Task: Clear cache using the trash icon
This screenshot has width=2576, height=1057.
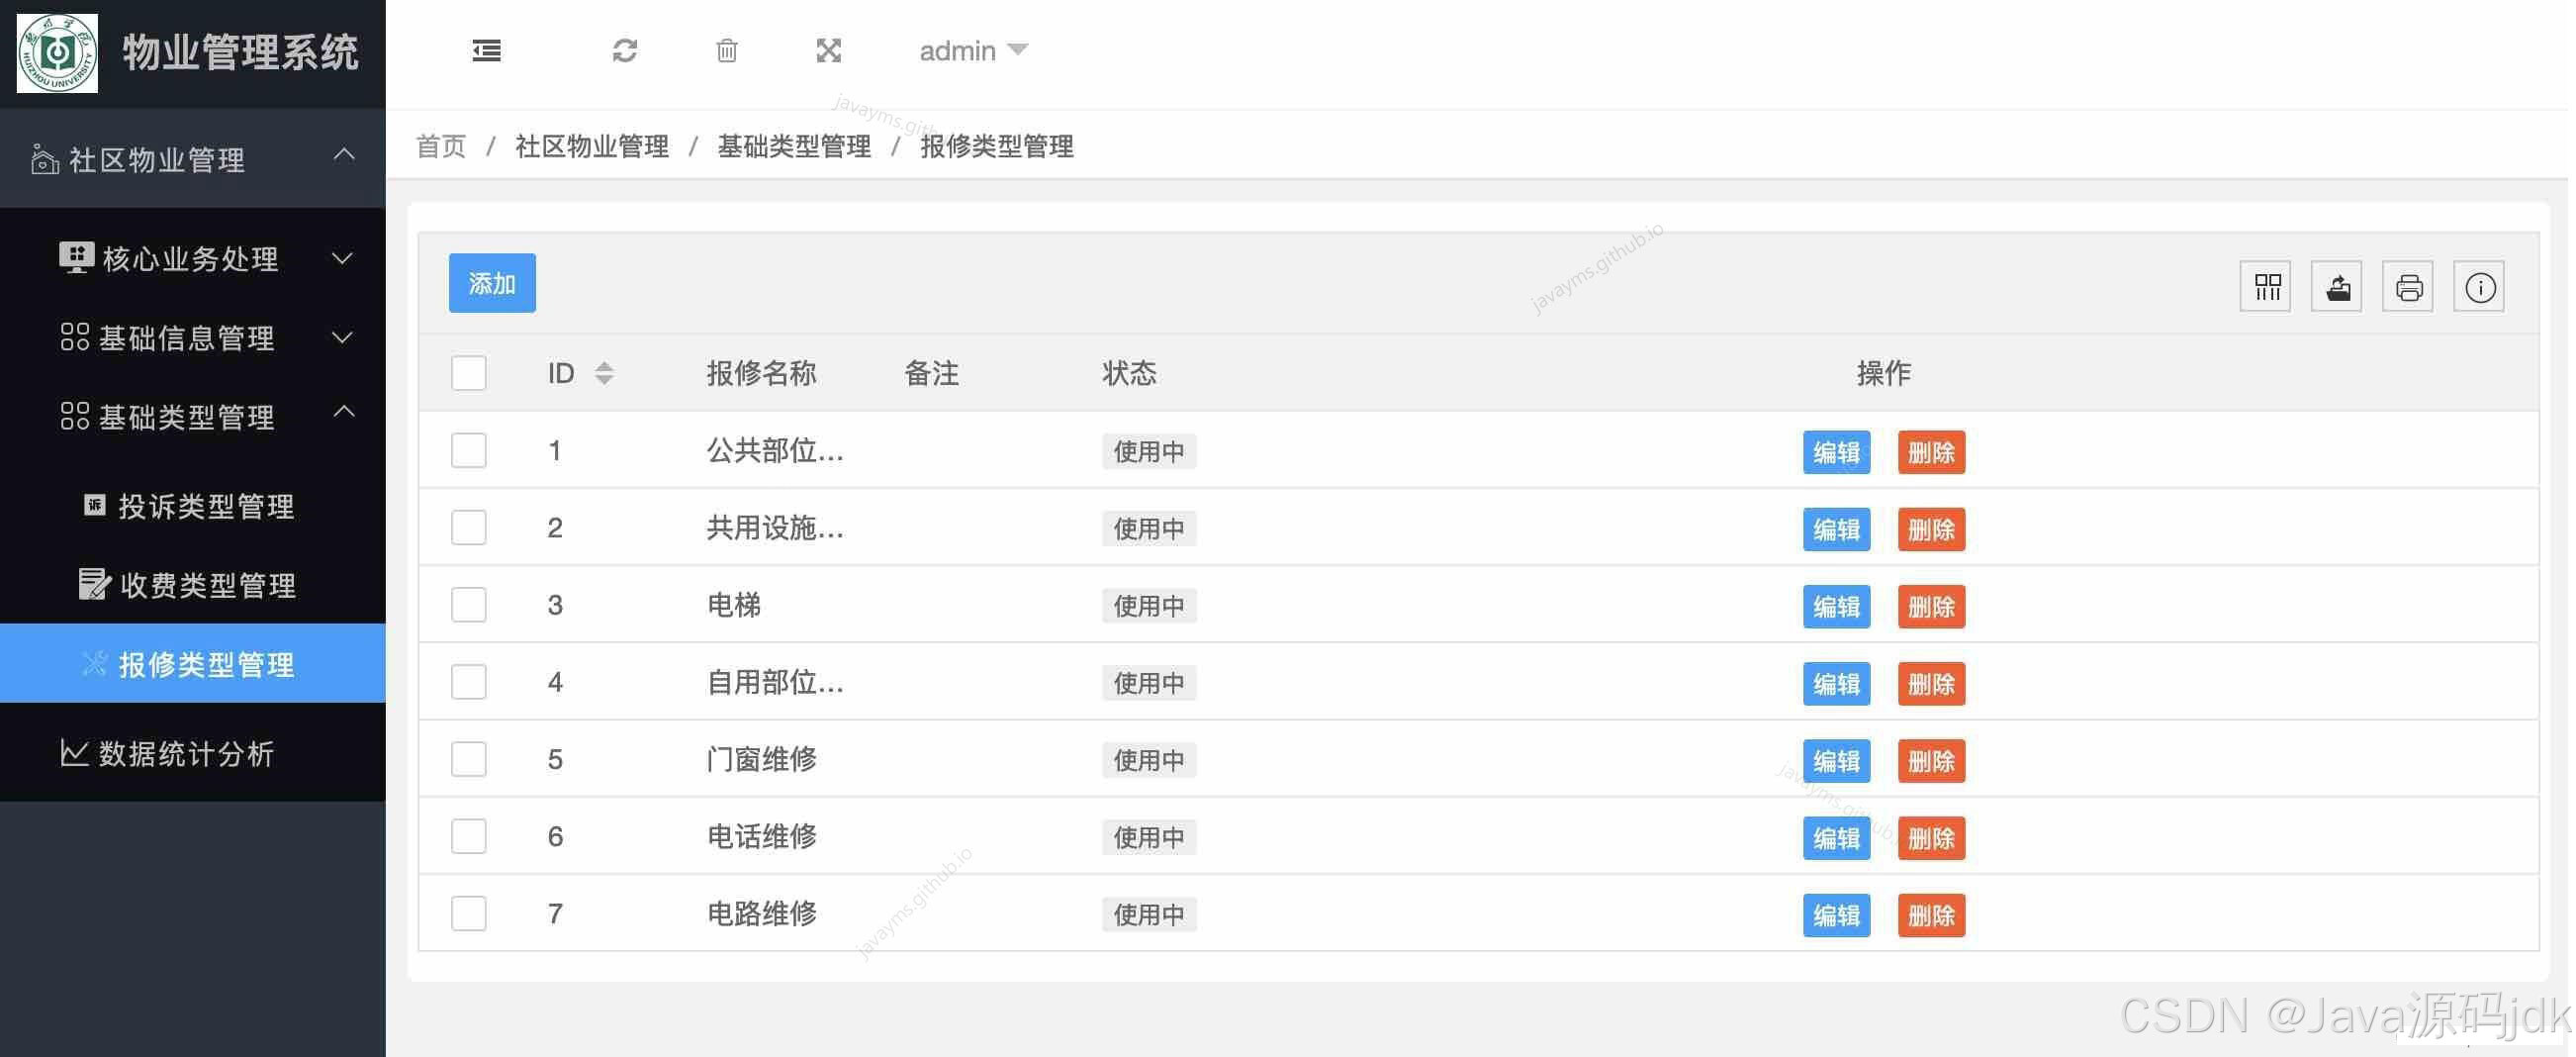Action: coord(727,50)
